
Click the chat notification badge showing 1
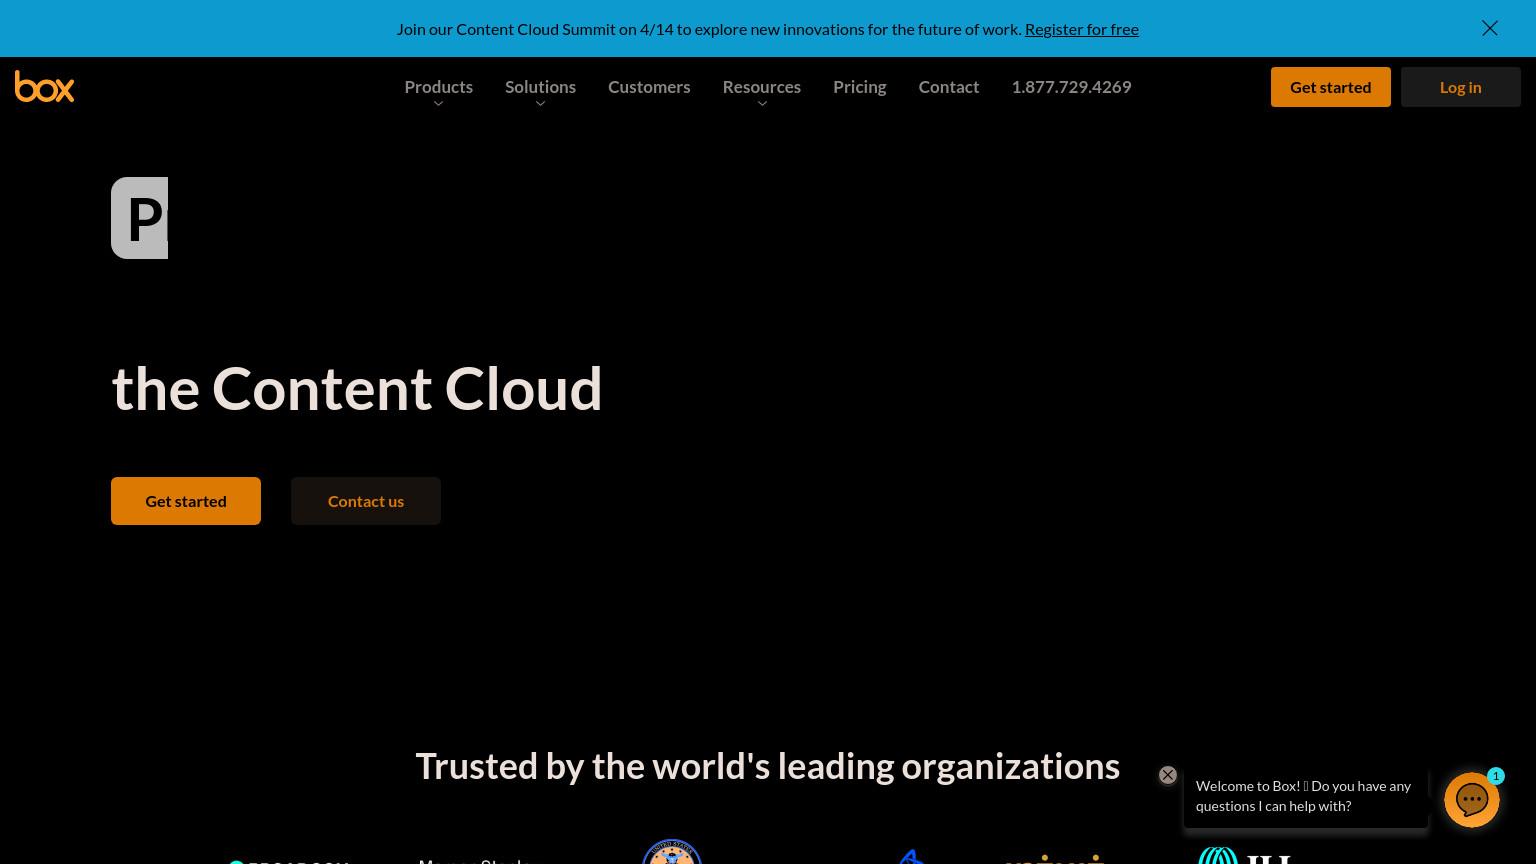pos(1496,776)
